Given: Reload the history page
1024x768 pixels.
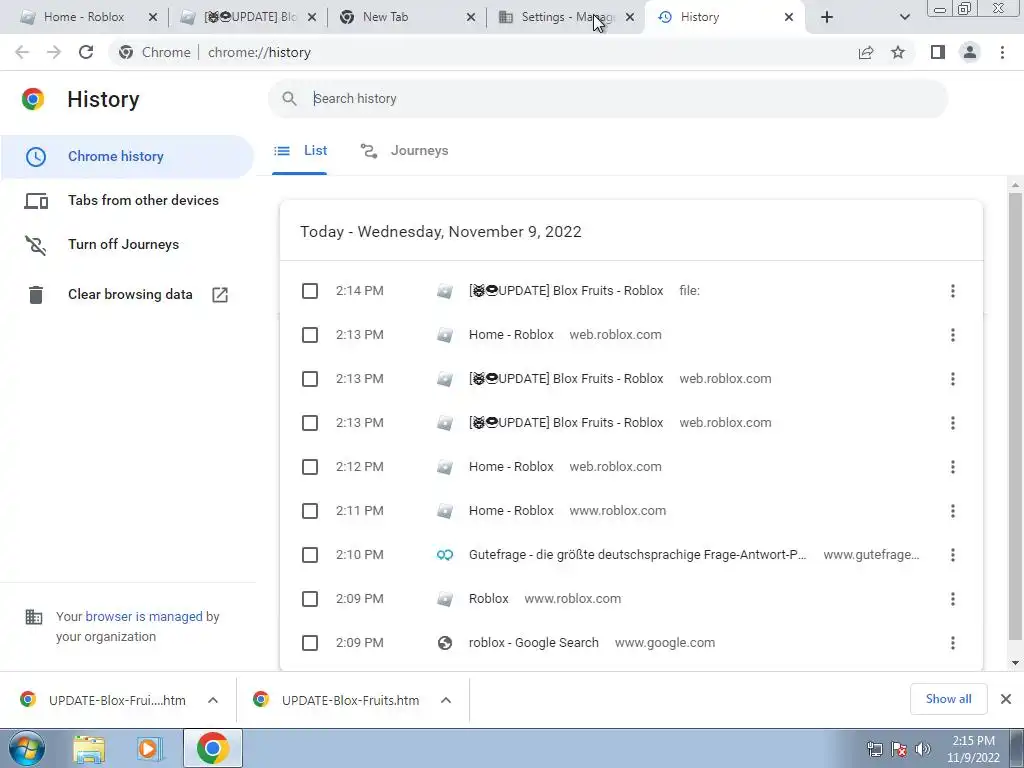Looking at the screenshot, I should point(86,52).
